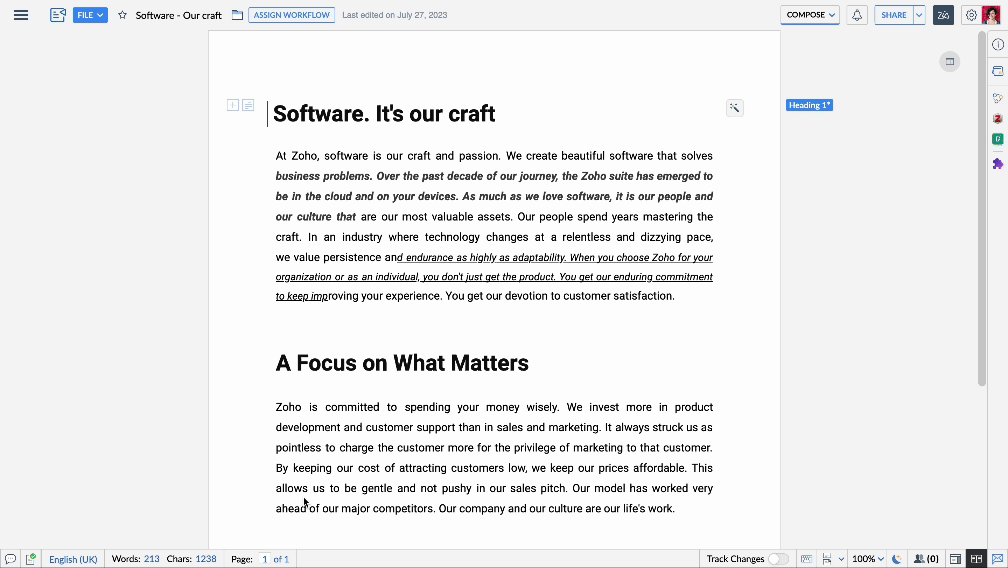
Task: Open the COMPOSE dropdown
Action: (810, 15)
